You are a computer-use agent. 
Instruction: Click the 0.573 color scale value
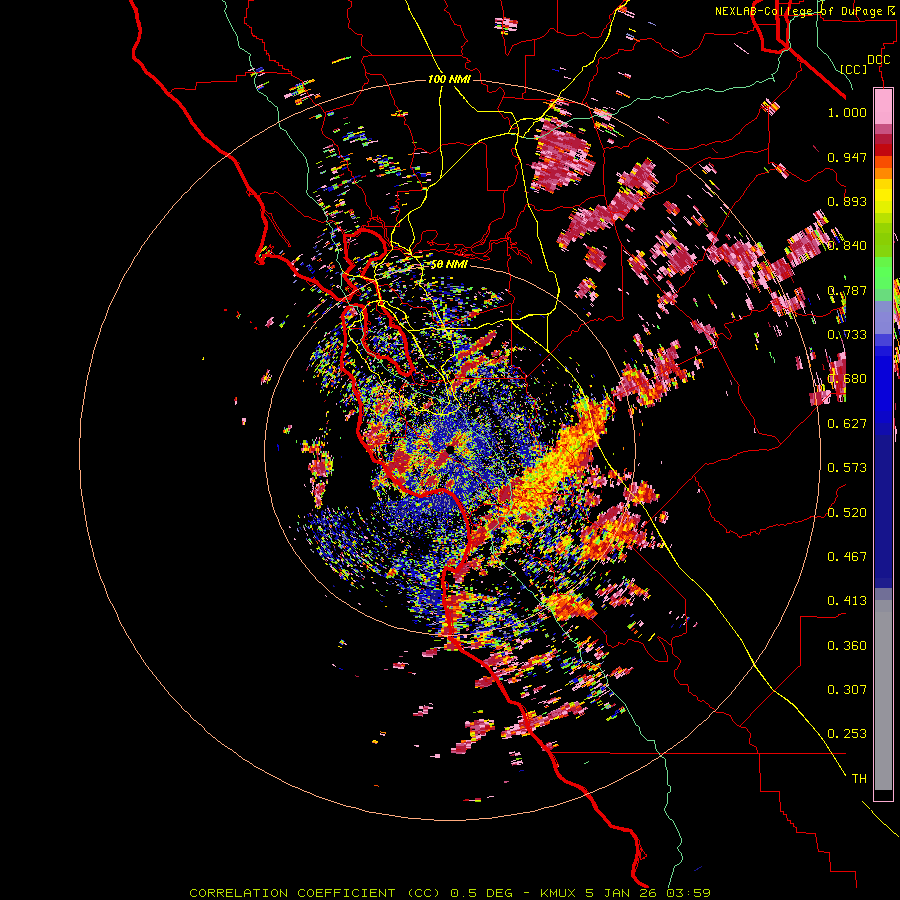point(847,468)
